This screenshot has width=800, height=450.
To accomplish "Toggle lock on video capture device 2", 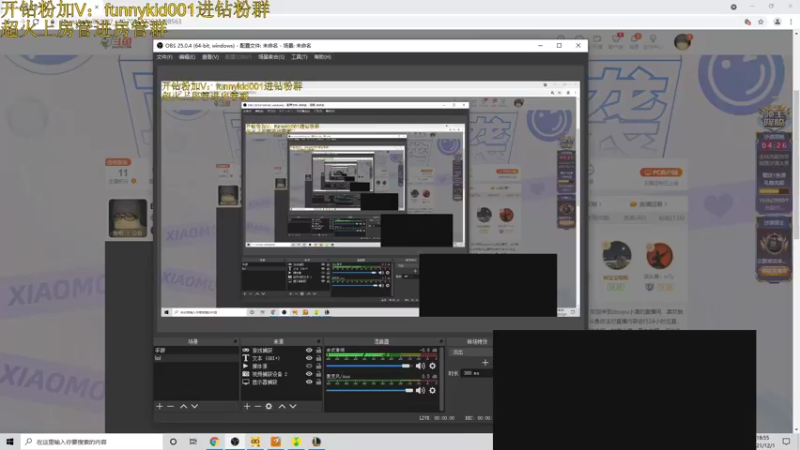I will 318,374.
